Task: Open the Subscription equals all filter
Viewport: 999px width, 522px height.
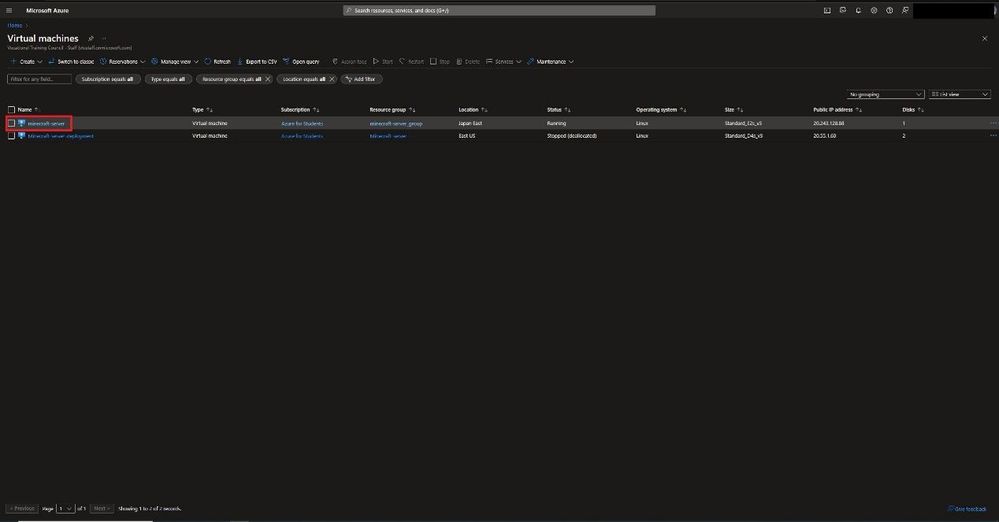Action: [x=108, y=79]
